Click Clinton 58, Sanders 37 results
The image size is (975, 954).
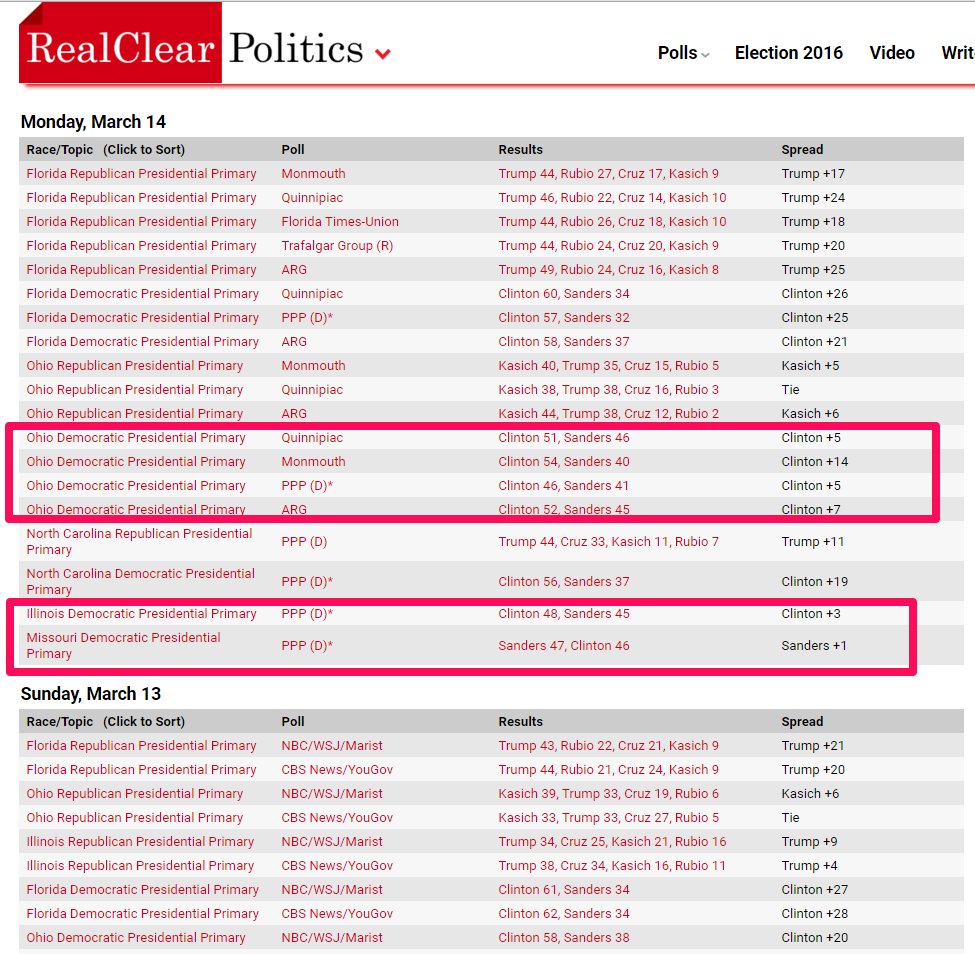(x=564, y=342)
